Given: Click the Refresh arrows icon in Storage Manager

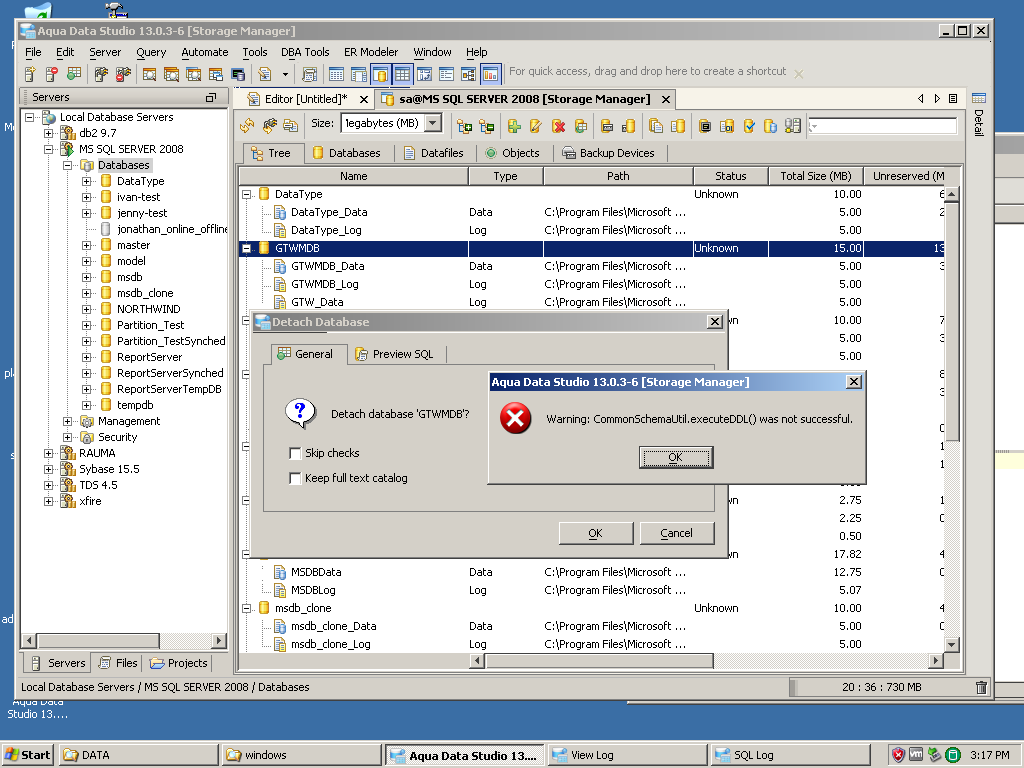Looking at the screenshot, I should pyautogui.click(x=247, y=125).
